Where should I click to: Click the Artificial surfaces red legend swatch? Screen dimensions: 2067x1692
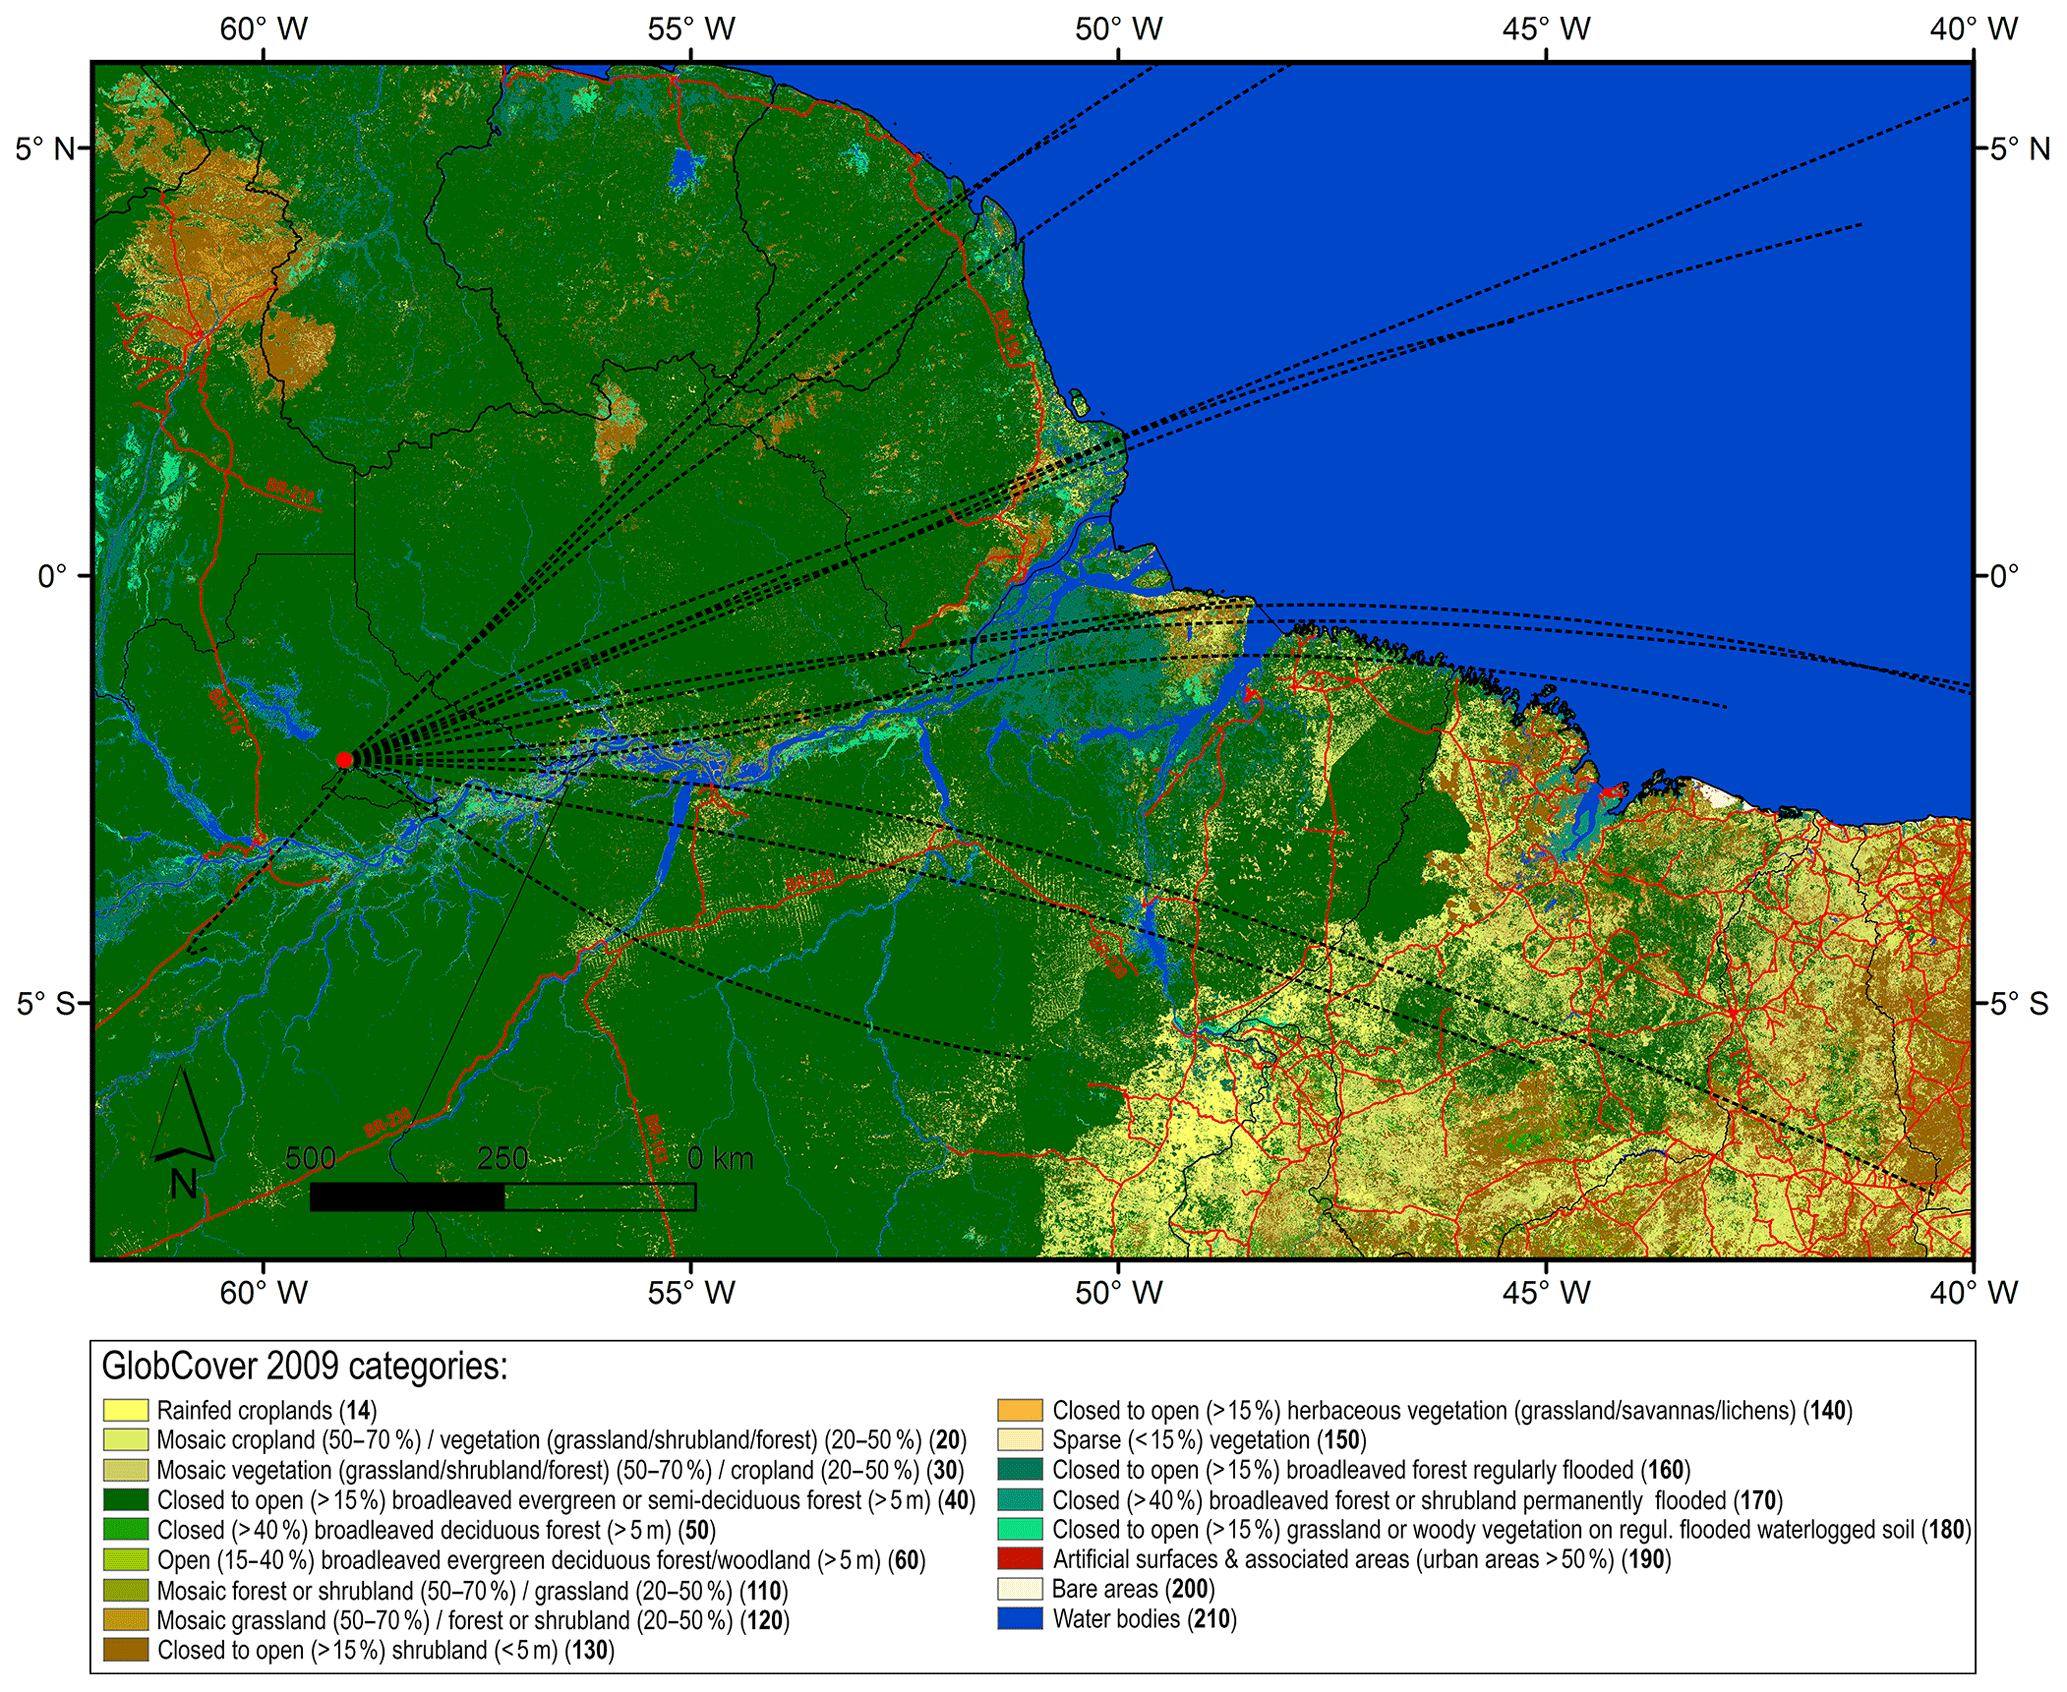click(x=1019, y=1559)
